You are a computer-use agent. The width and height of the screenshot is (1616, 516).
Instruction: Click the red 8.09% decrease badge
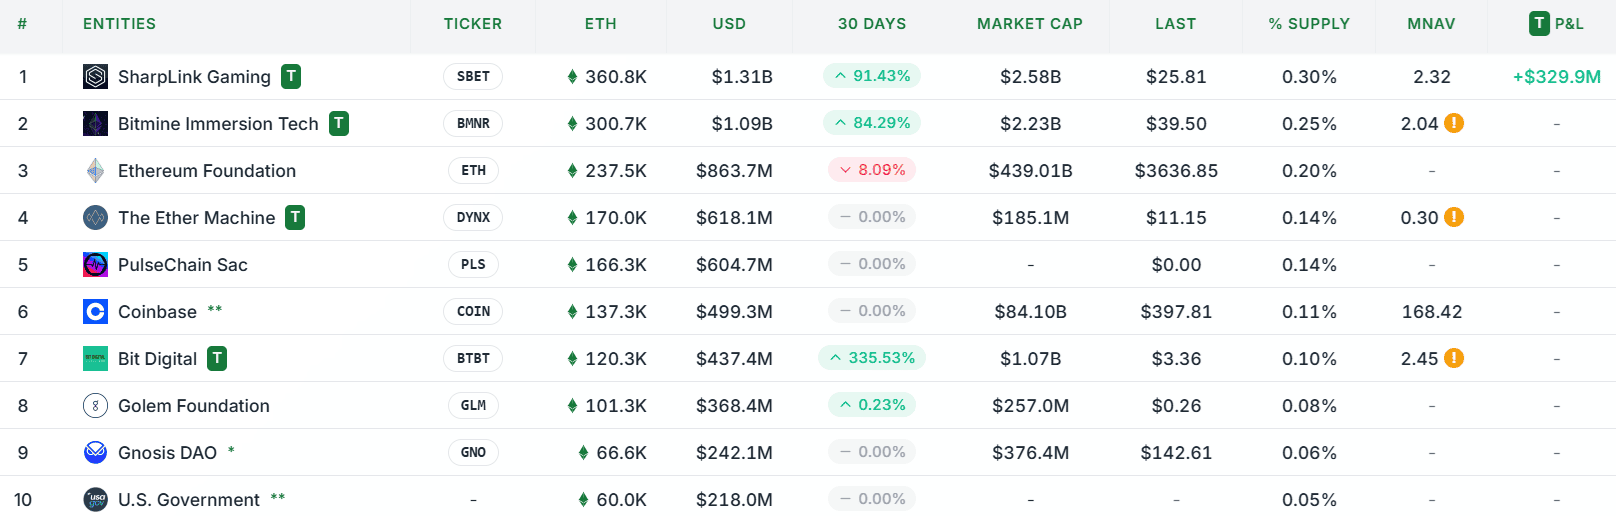coord(872,170)
